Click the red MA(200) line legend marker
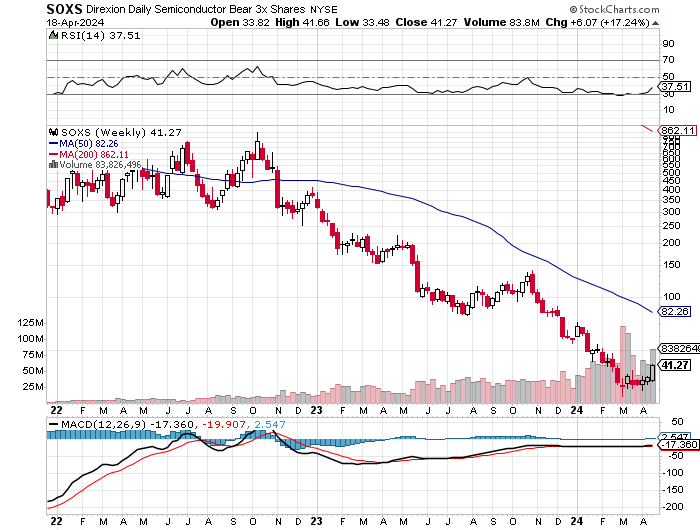Viewport: 700px width, 530px height. pyautogui.click(x=53, y=155)
